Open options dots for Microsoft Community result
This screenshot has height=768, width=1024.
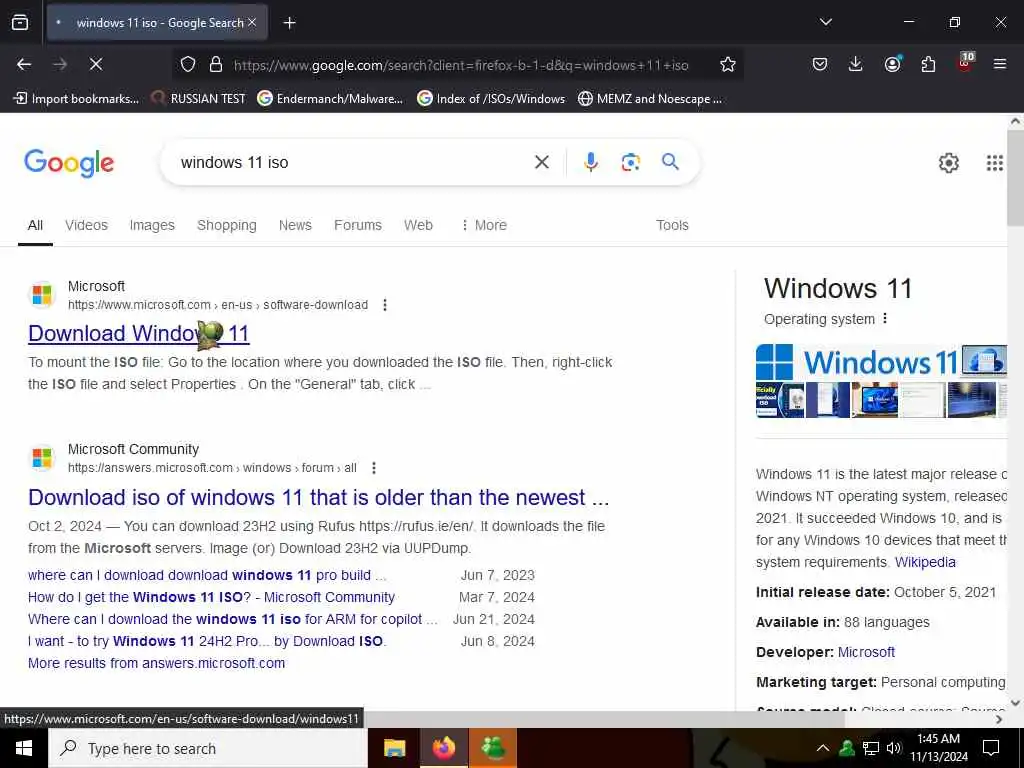pyautogui.click(x=374, y=468)
